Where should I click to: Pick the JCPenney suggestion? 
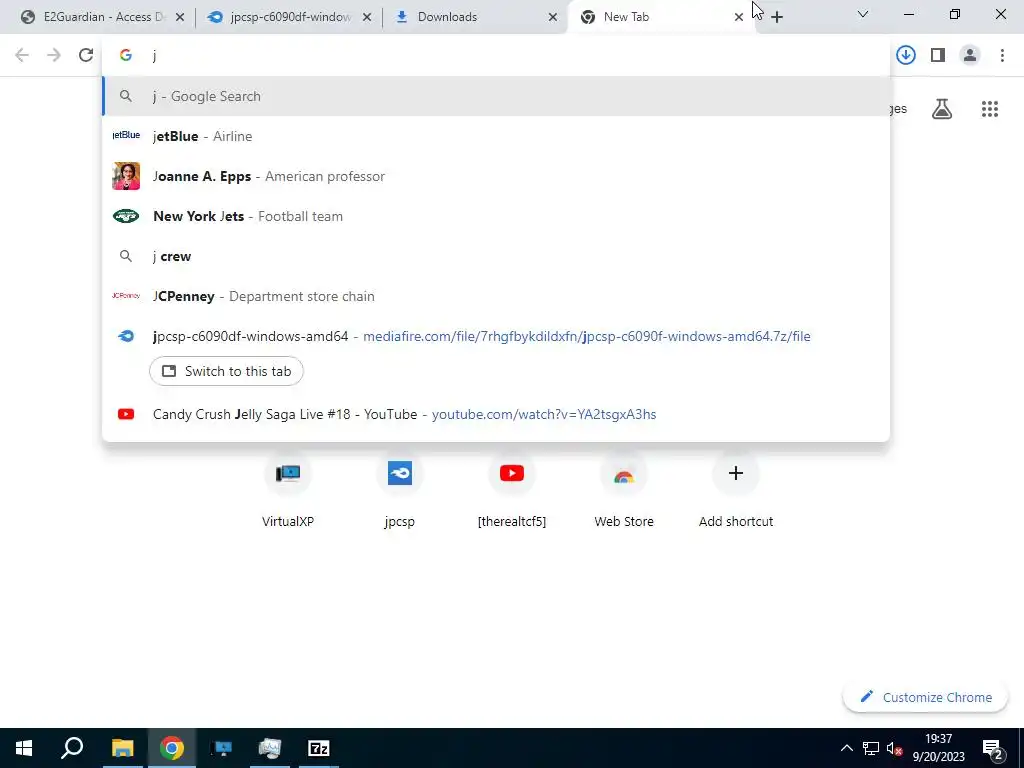click(496, 296)
